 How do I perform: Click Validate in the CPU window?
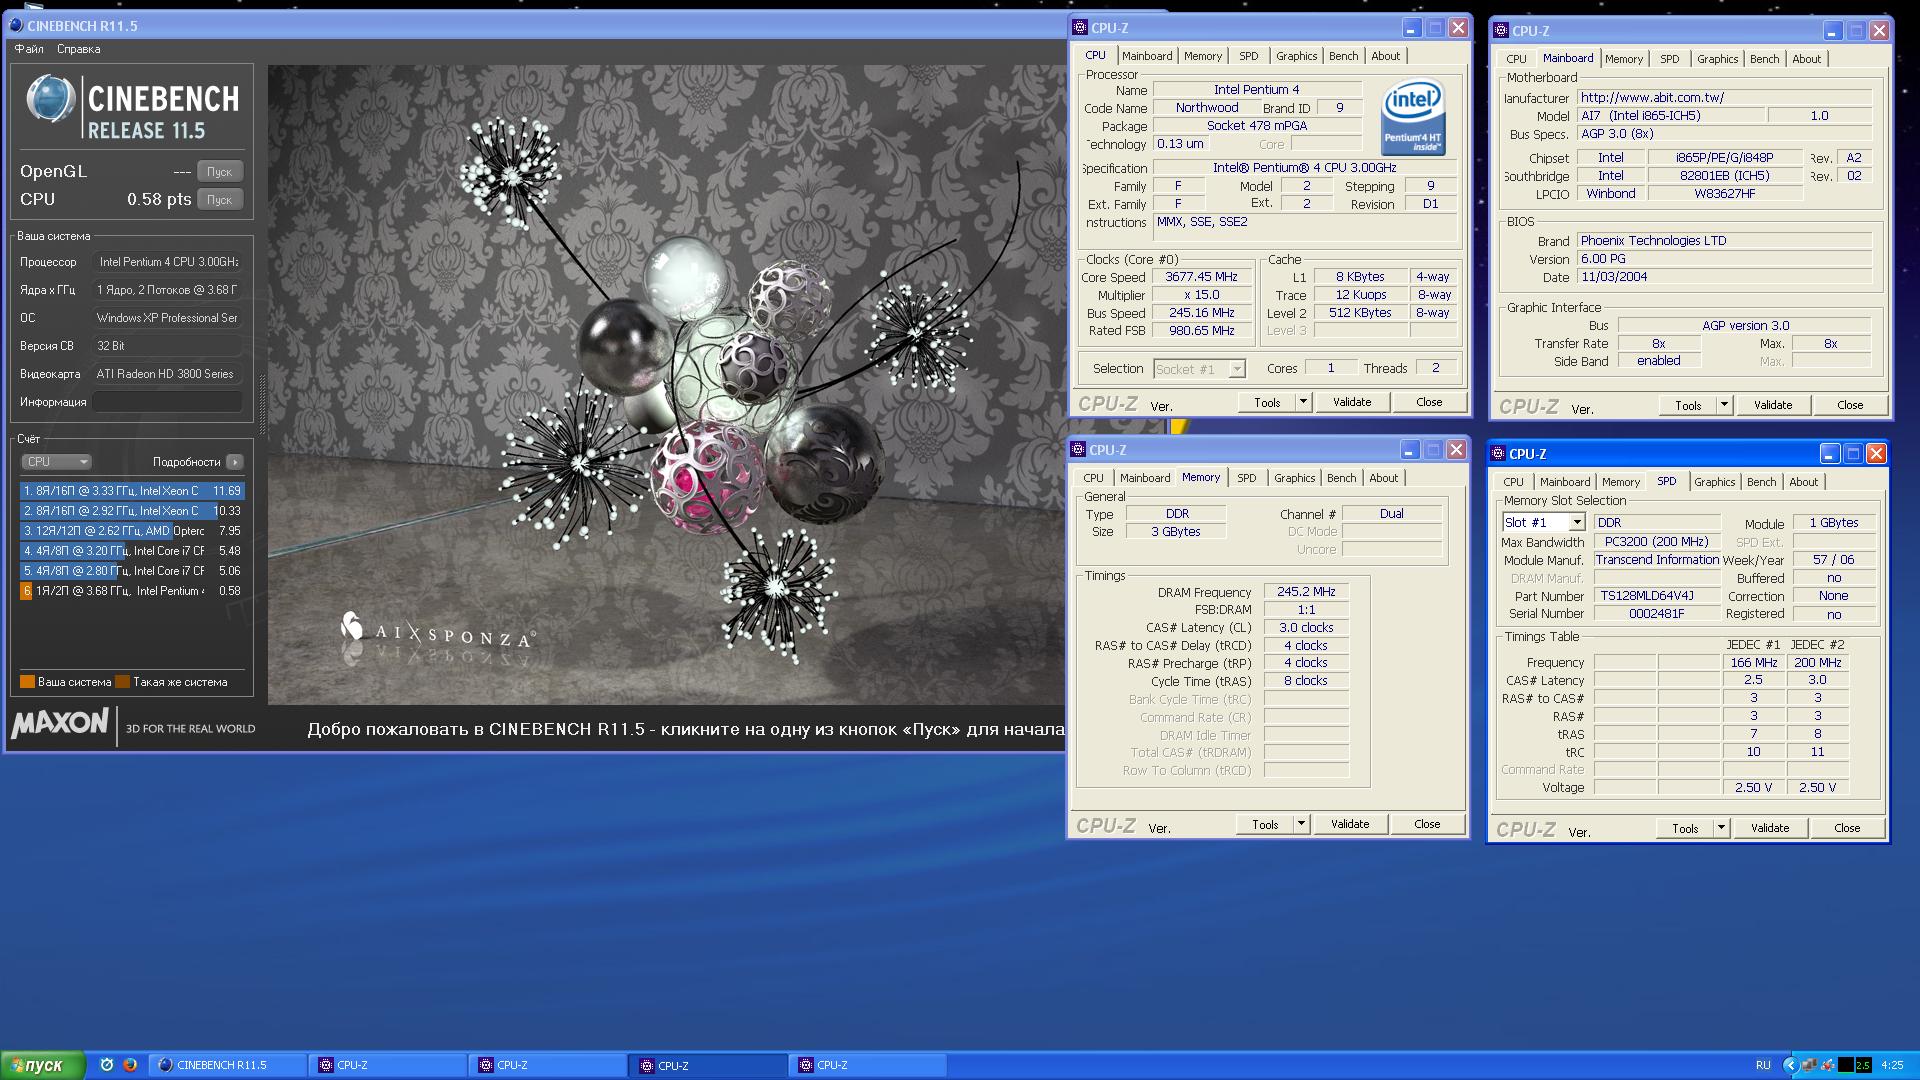1352,402
